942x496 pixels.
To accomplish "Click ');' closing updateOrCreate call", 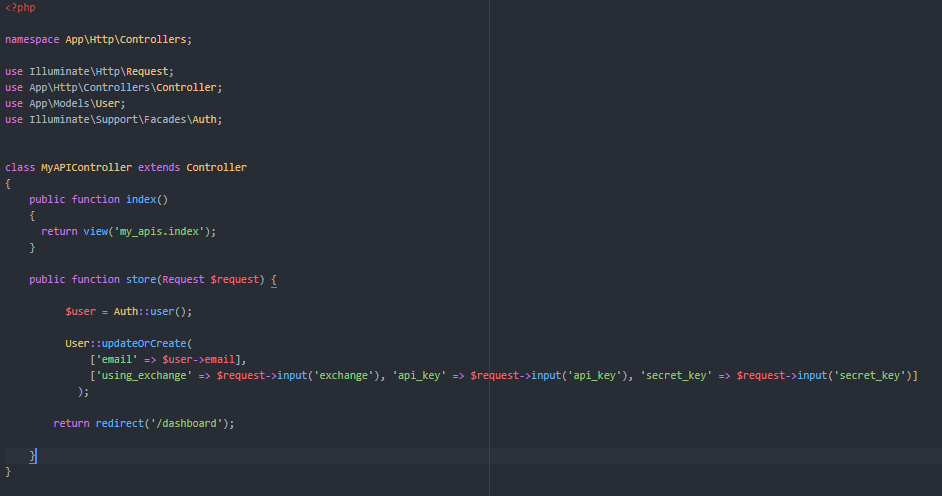I will pyautogui.click(x=84, y=392).
